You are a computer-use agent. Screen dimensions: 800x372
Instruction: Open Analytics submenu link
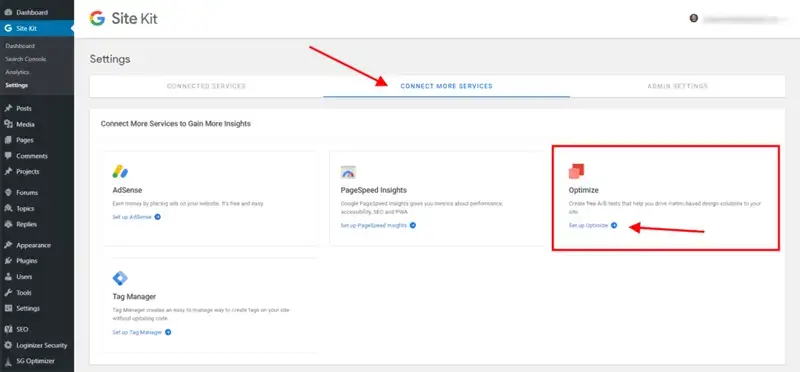(x=17, y=72)
